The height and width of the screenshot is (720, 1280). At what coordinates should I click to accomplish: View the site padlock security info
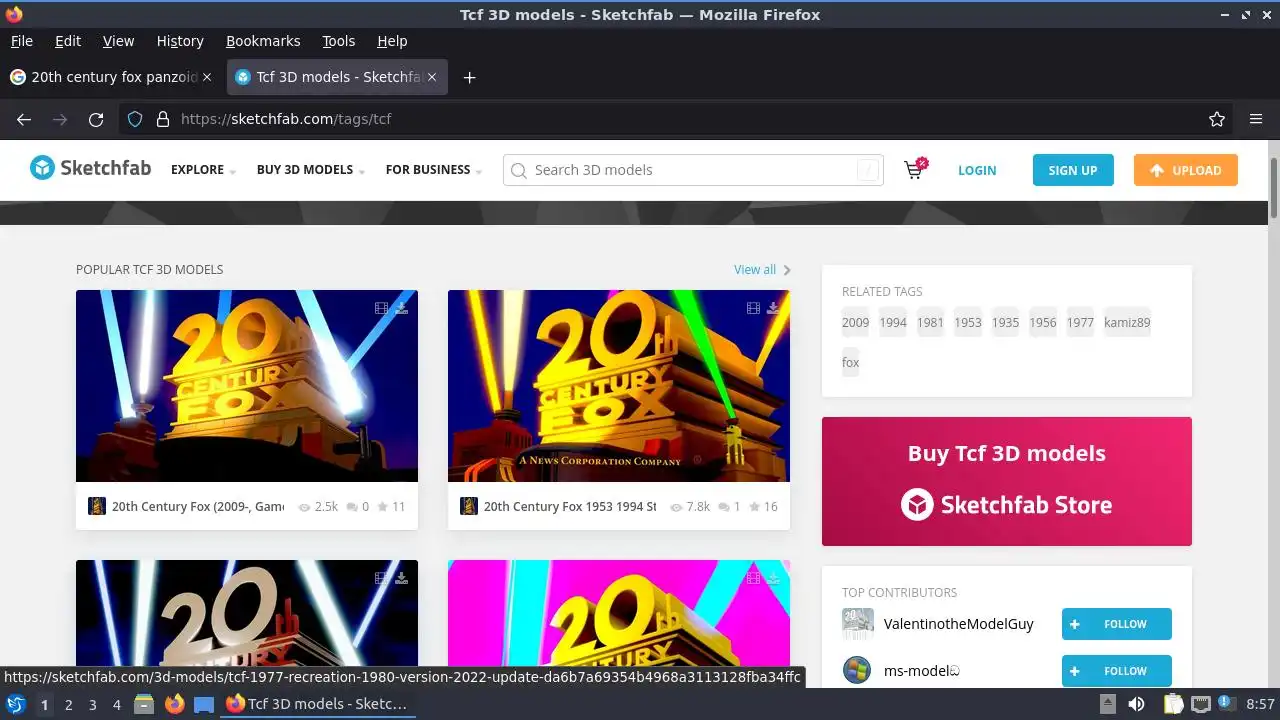tap(163, 119)
